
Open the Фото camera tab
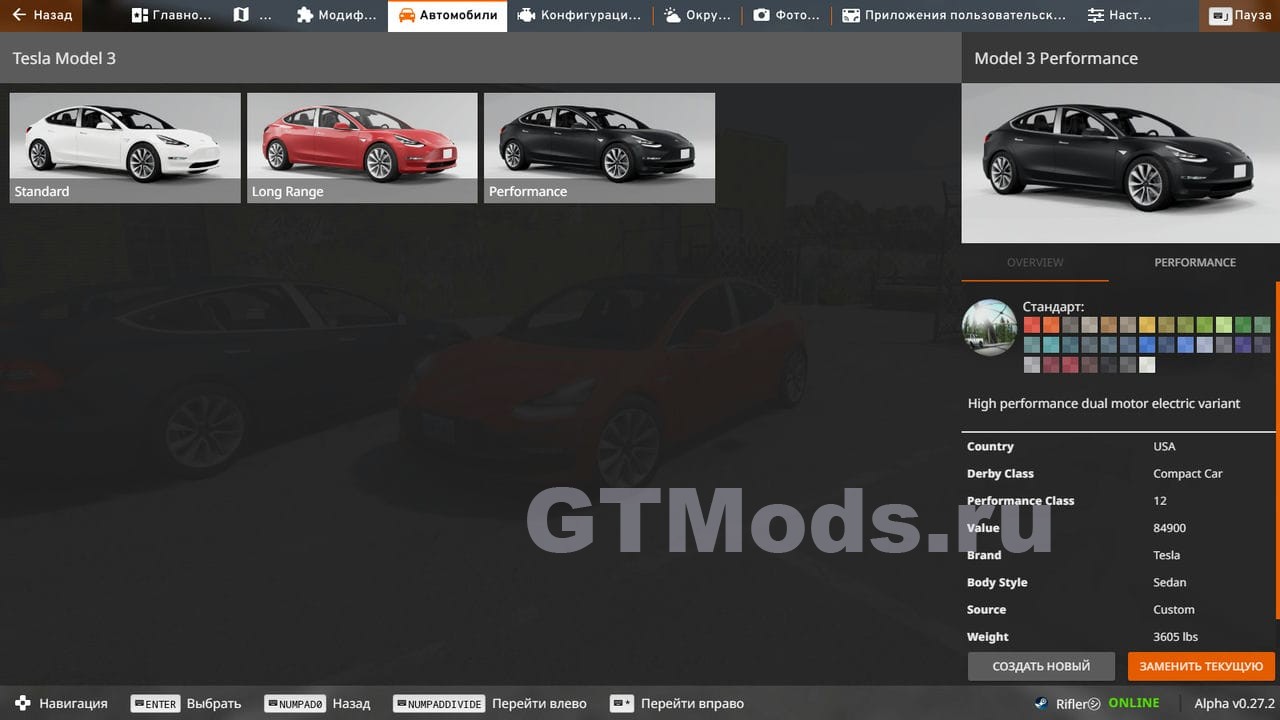(x=786, y=15)
